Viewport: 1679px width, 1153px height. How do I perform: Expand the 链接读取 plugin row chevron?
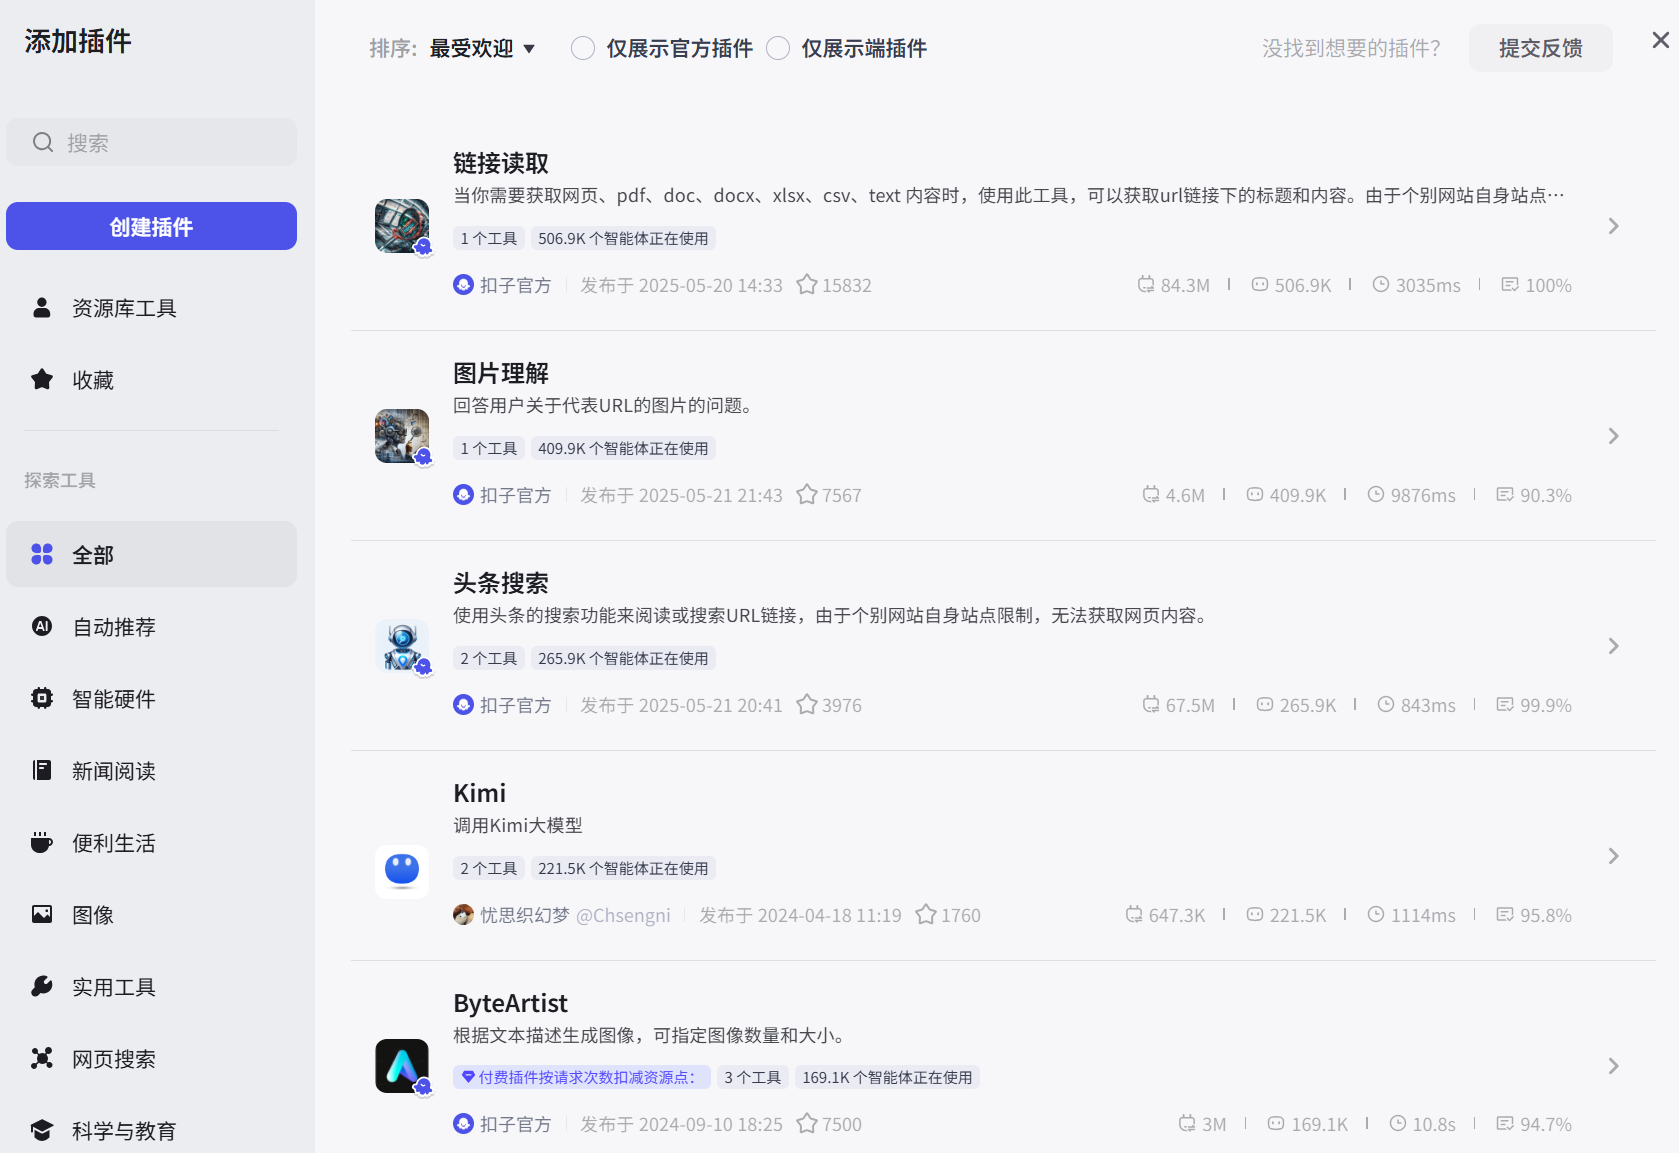(1613, 226)
